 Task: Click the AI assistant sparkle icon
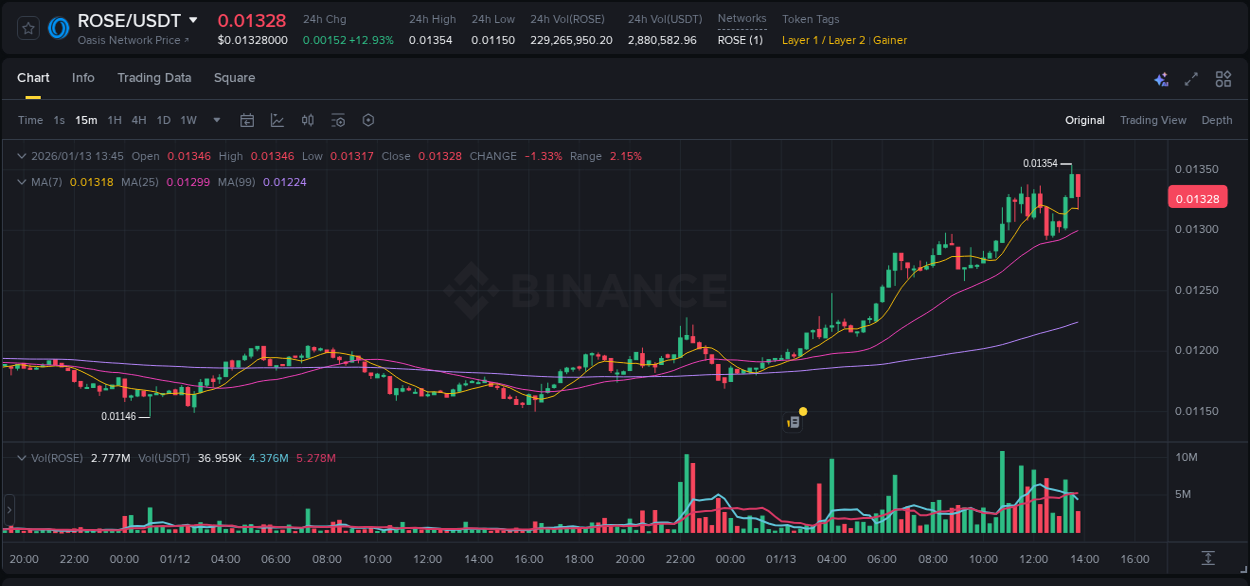(x=1161, y=78)
